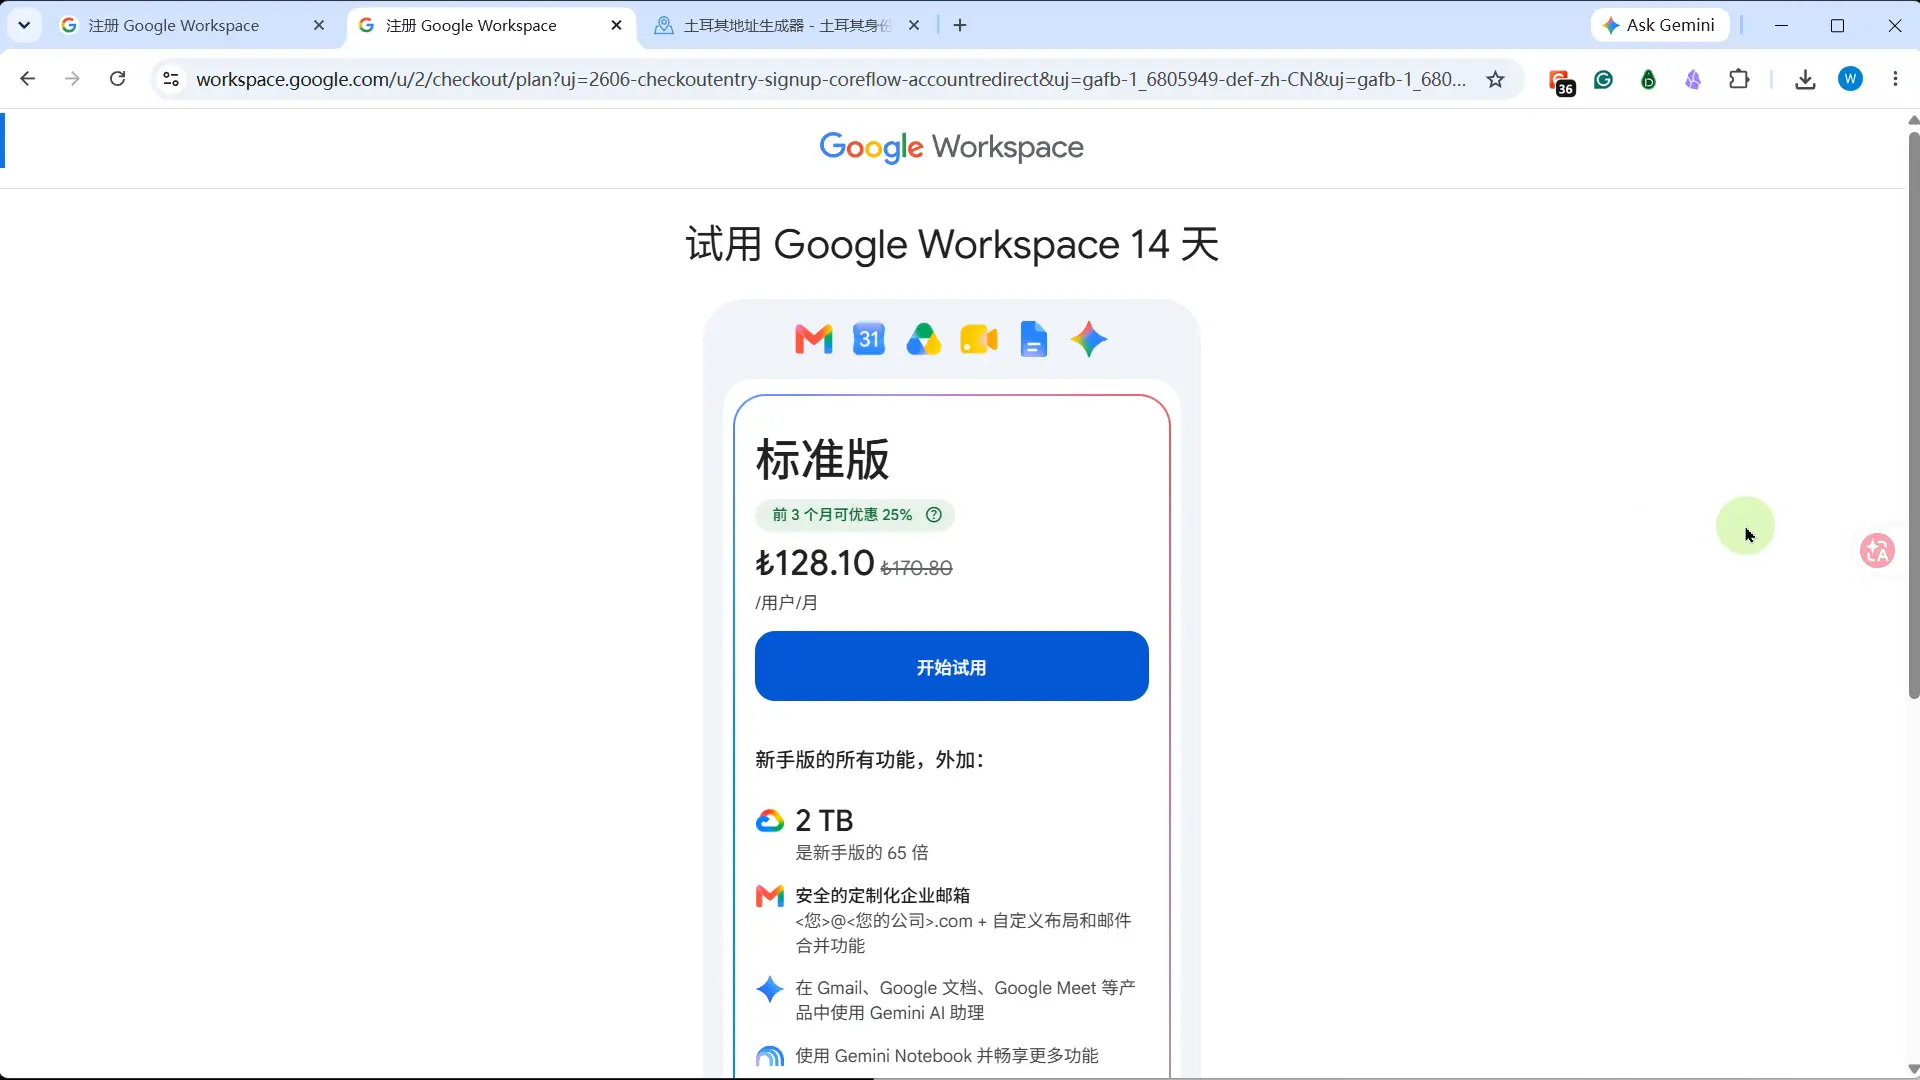Click the floating translate icon

[1877, 550]
